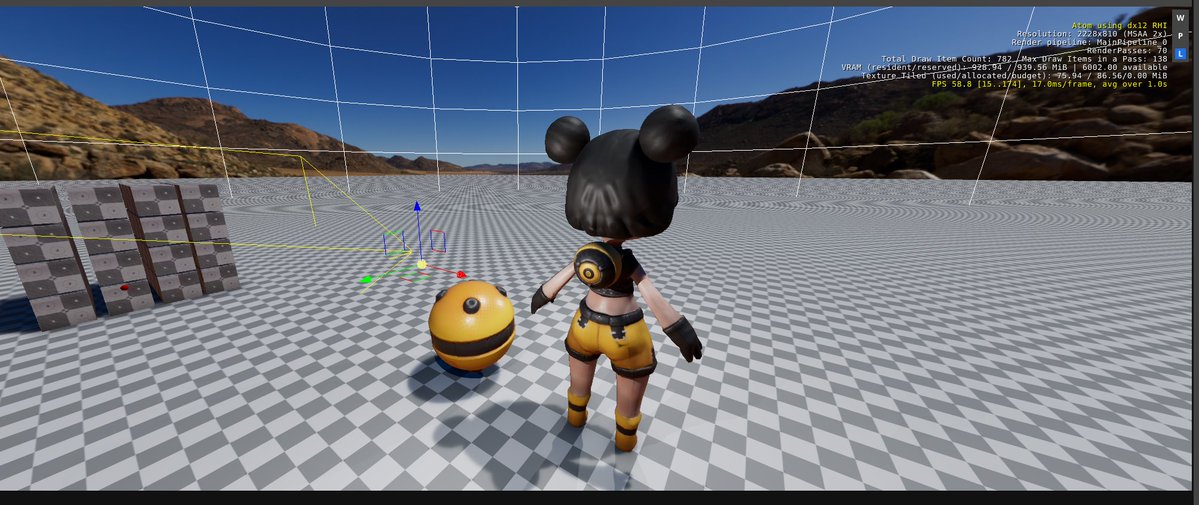
Task: Click the 'Resolution: 2228x810 (MSAA 2x)' line
Action: [1092, 34]
